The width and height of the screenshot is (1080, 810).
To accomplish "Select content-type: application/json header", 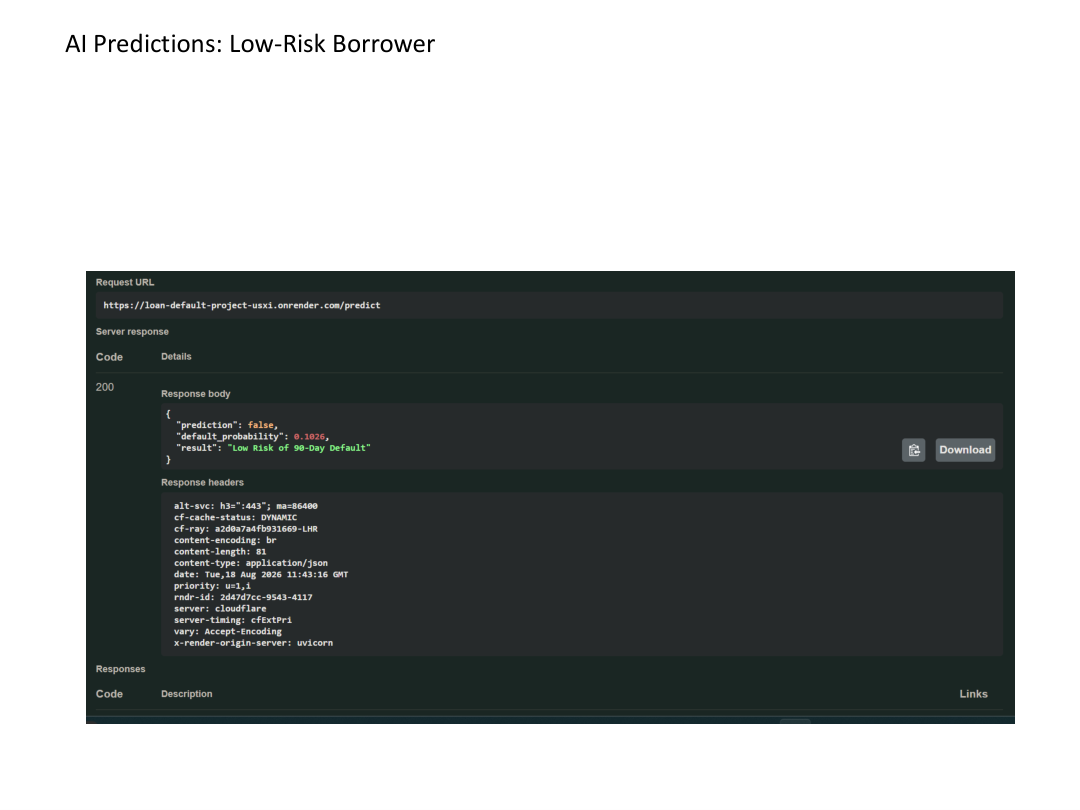I will click(251, 563).
